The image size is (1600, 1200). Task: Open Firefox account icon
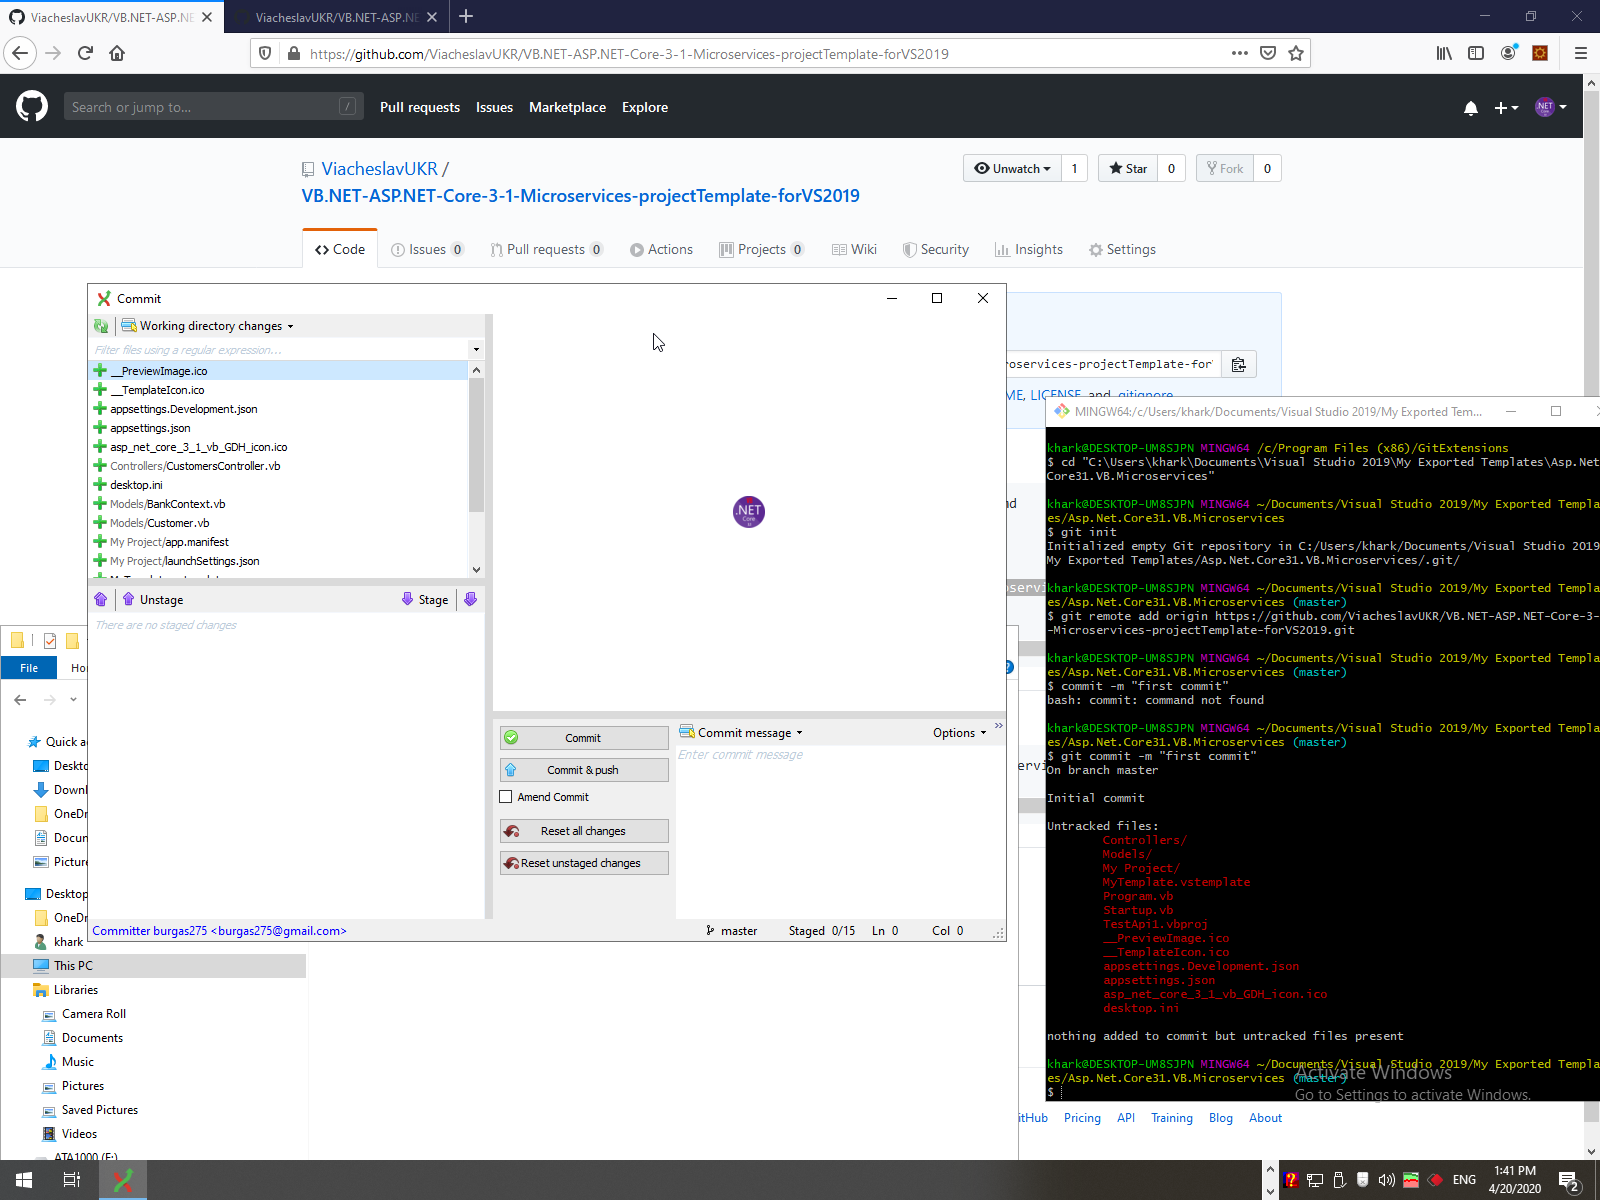click(1508, 53)
